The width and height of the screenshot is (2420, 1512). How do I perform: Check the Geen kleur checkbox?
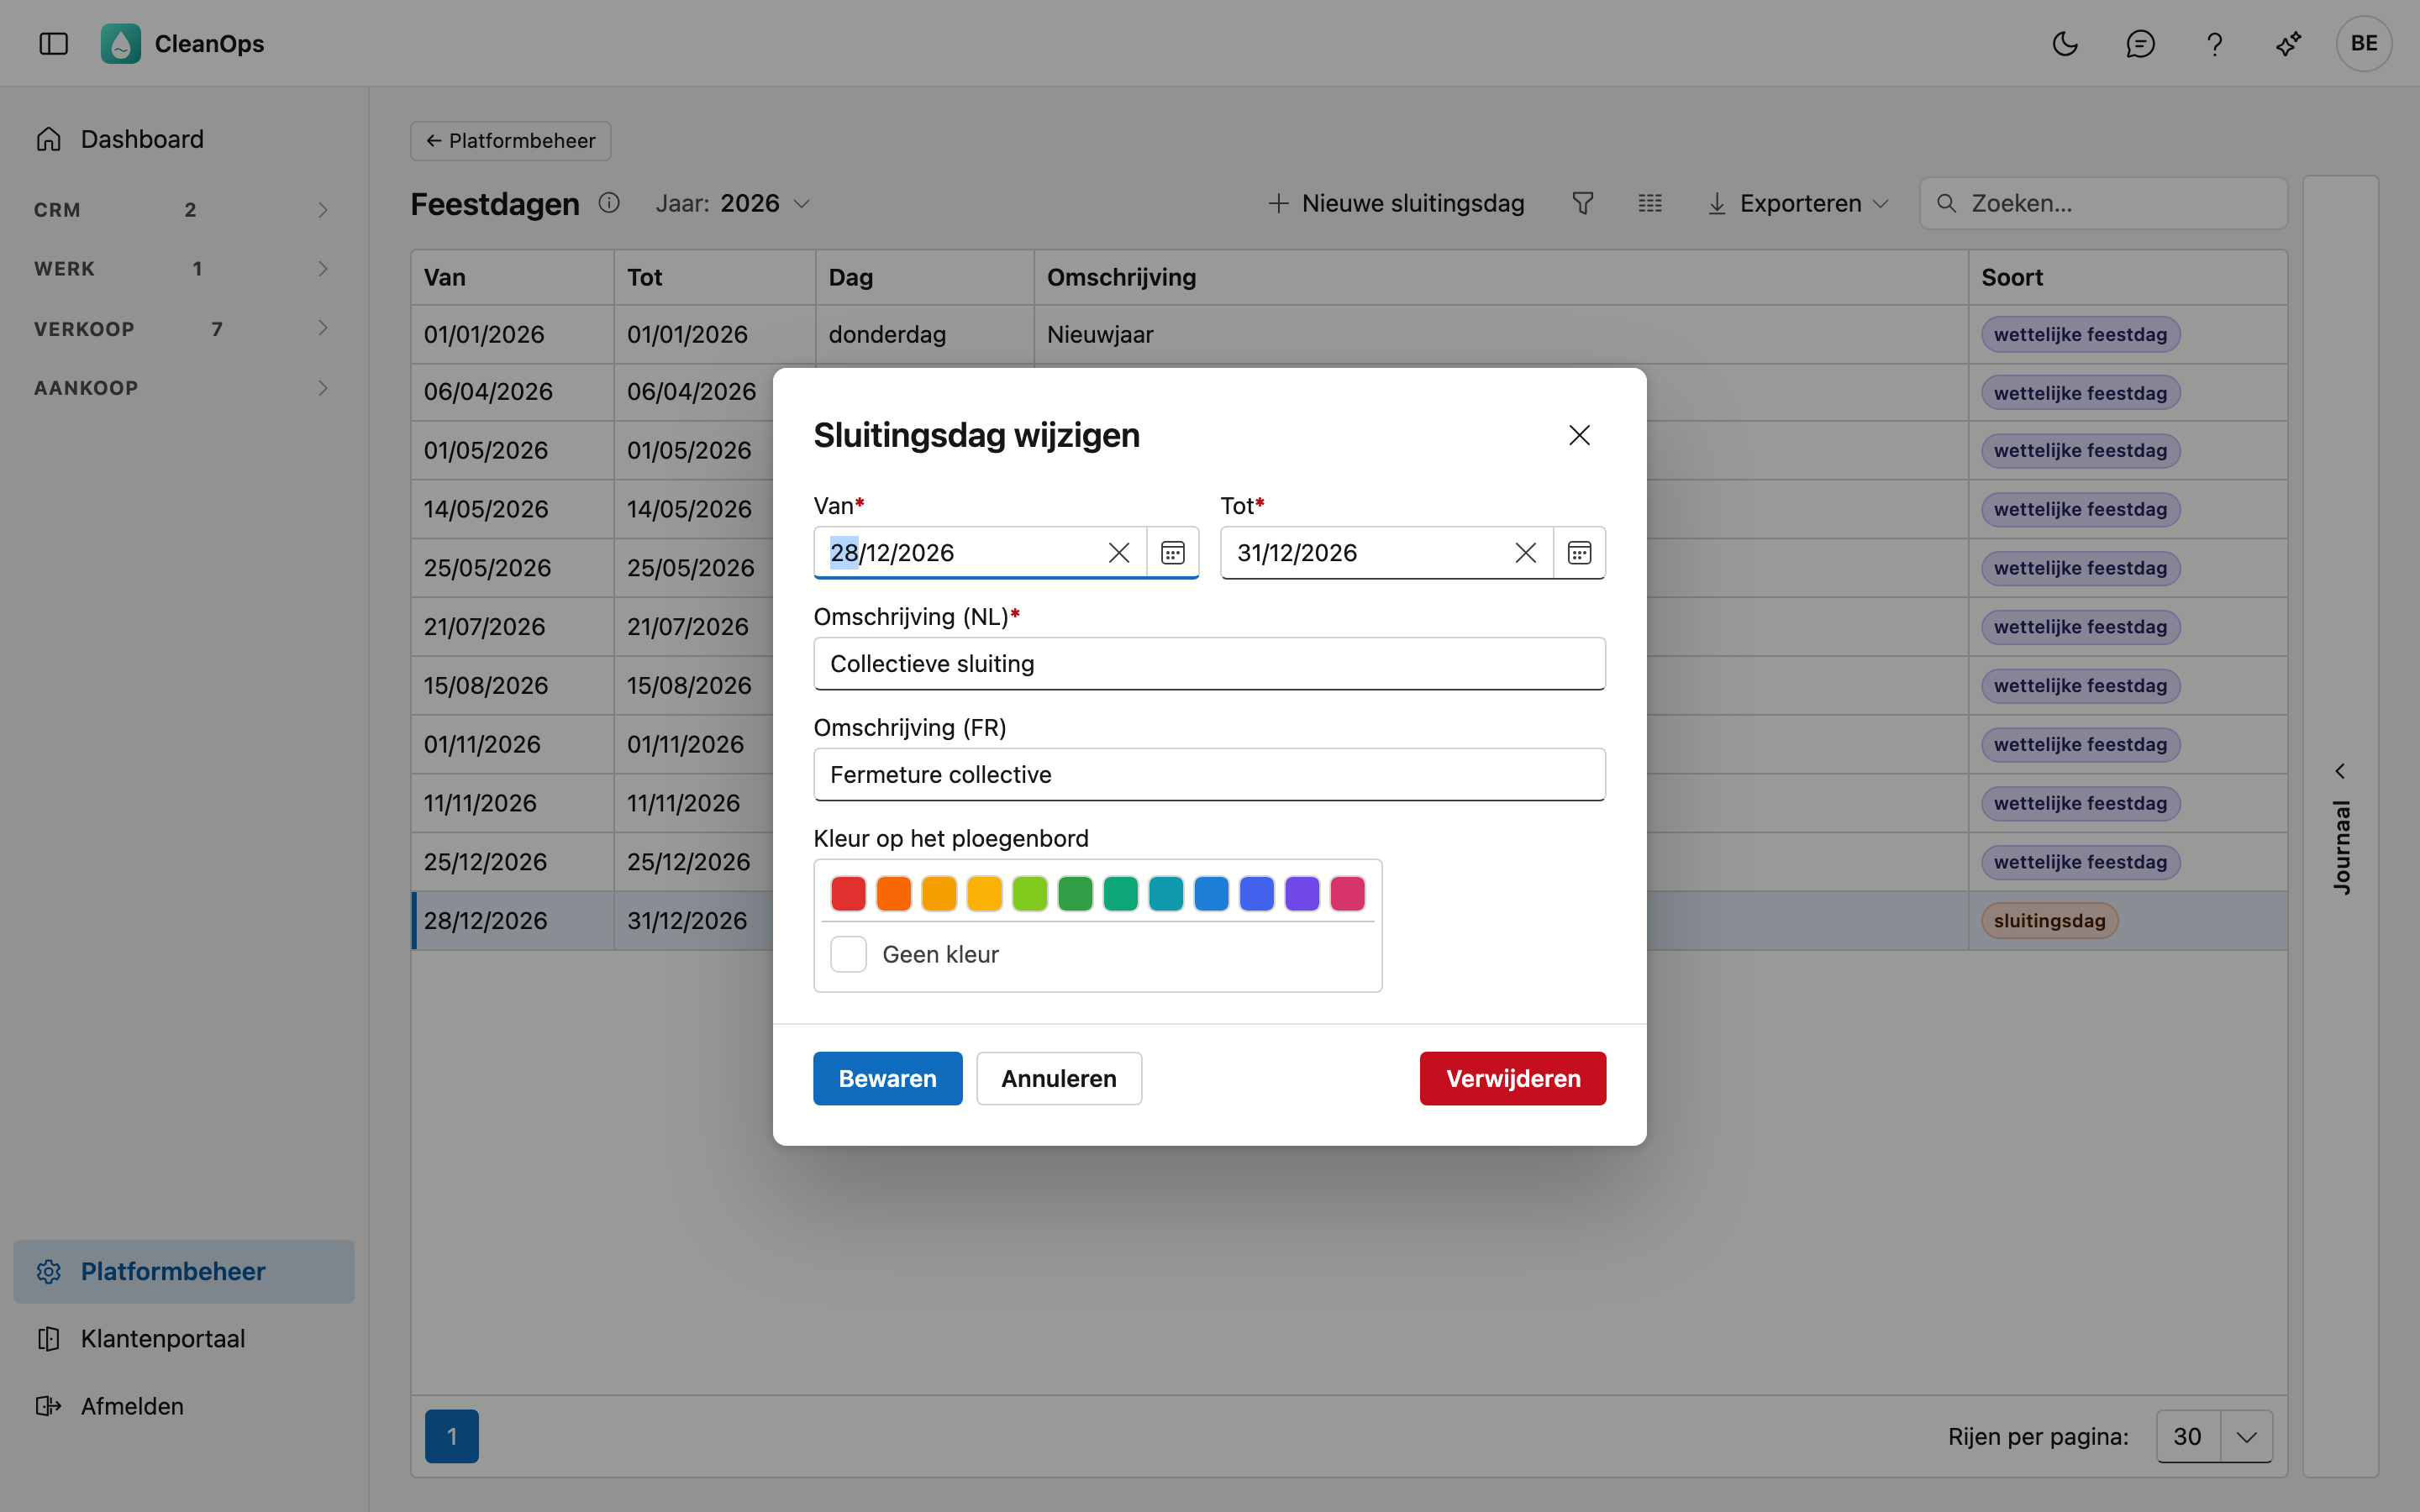click(848, 954)
